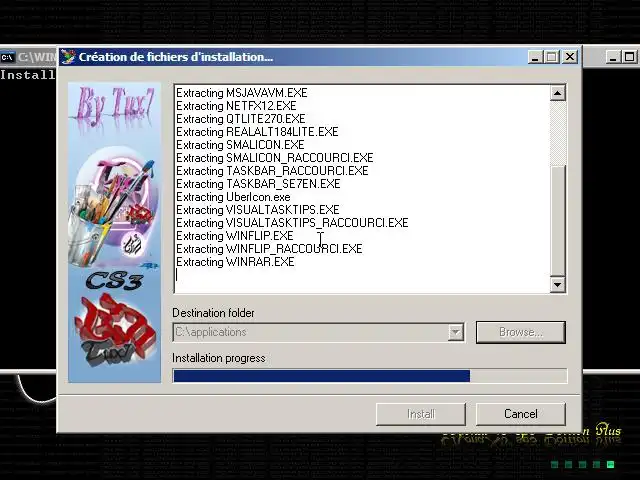
Task: Select line 'Extracting TASKBAR_RACCOURCI.EXE'
Action: pyautogui.click(x=272, y=171)
